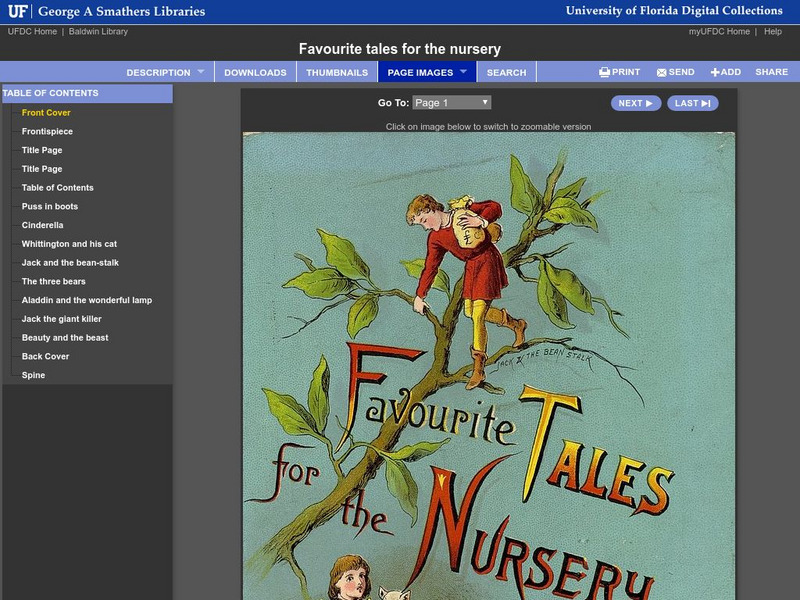Expand the DESCRIPTION dropdown arrow
The image size is (800, 600).
point(202,72)
